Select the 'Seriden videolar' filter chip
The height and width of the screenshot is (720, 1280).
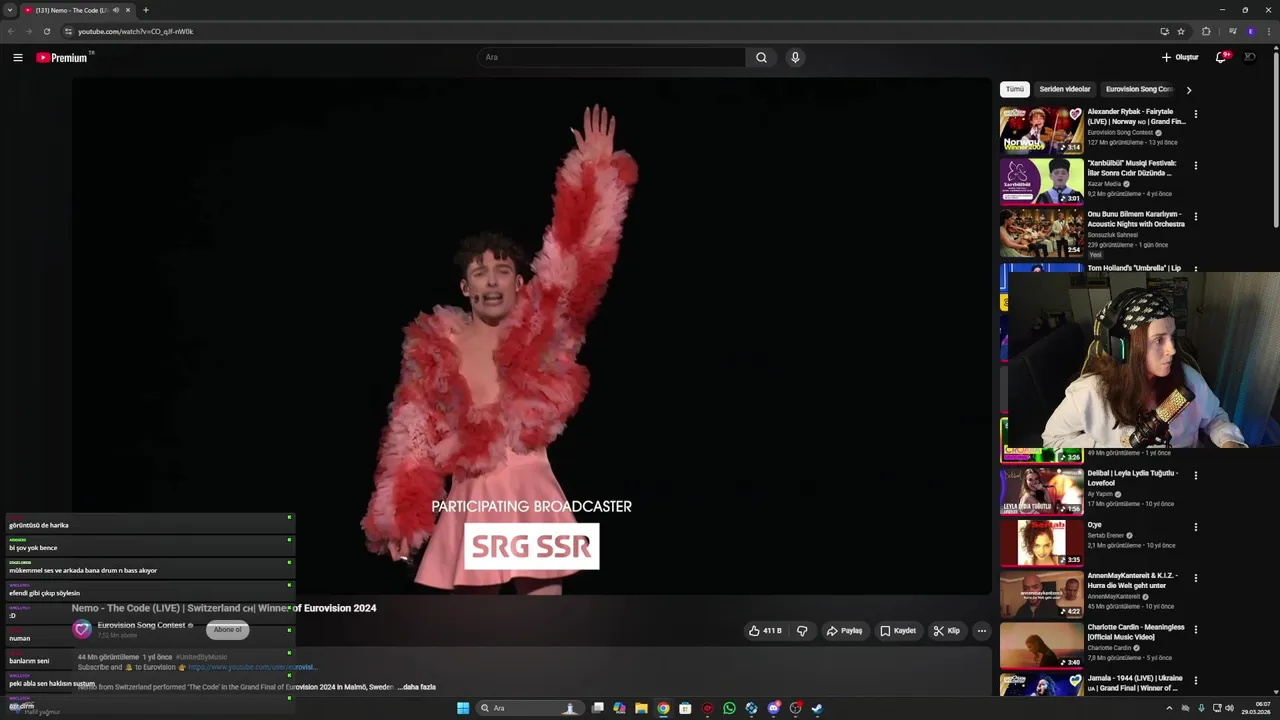[x=1065, y=89]
